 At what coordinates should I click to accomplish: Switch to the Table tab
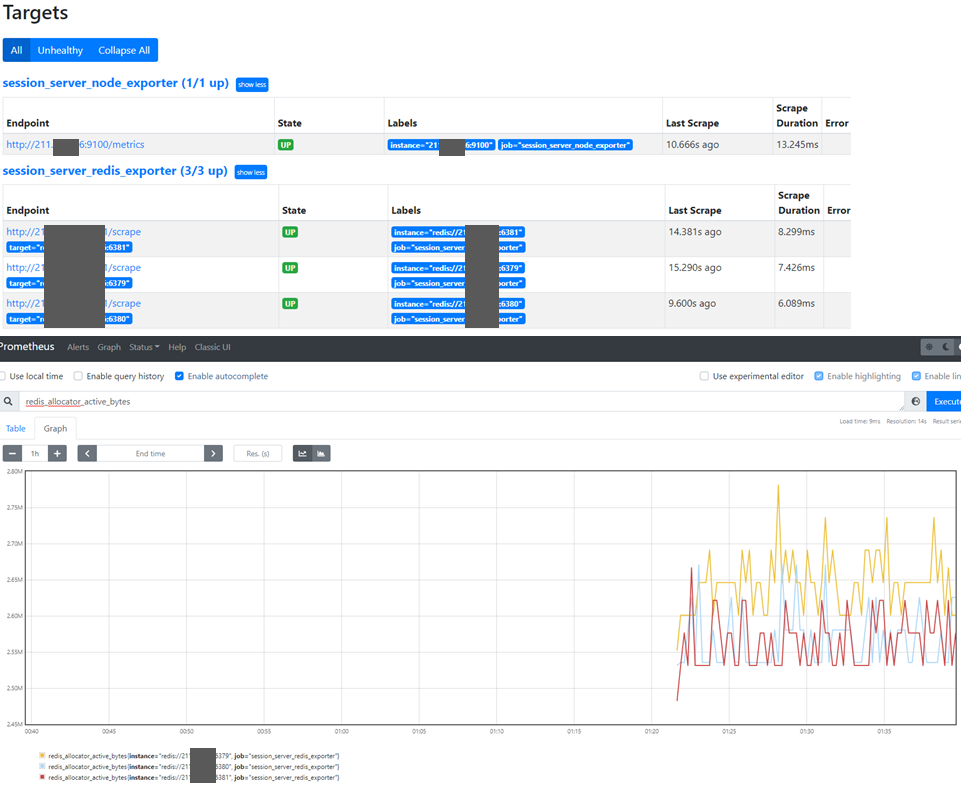point(16,428)
